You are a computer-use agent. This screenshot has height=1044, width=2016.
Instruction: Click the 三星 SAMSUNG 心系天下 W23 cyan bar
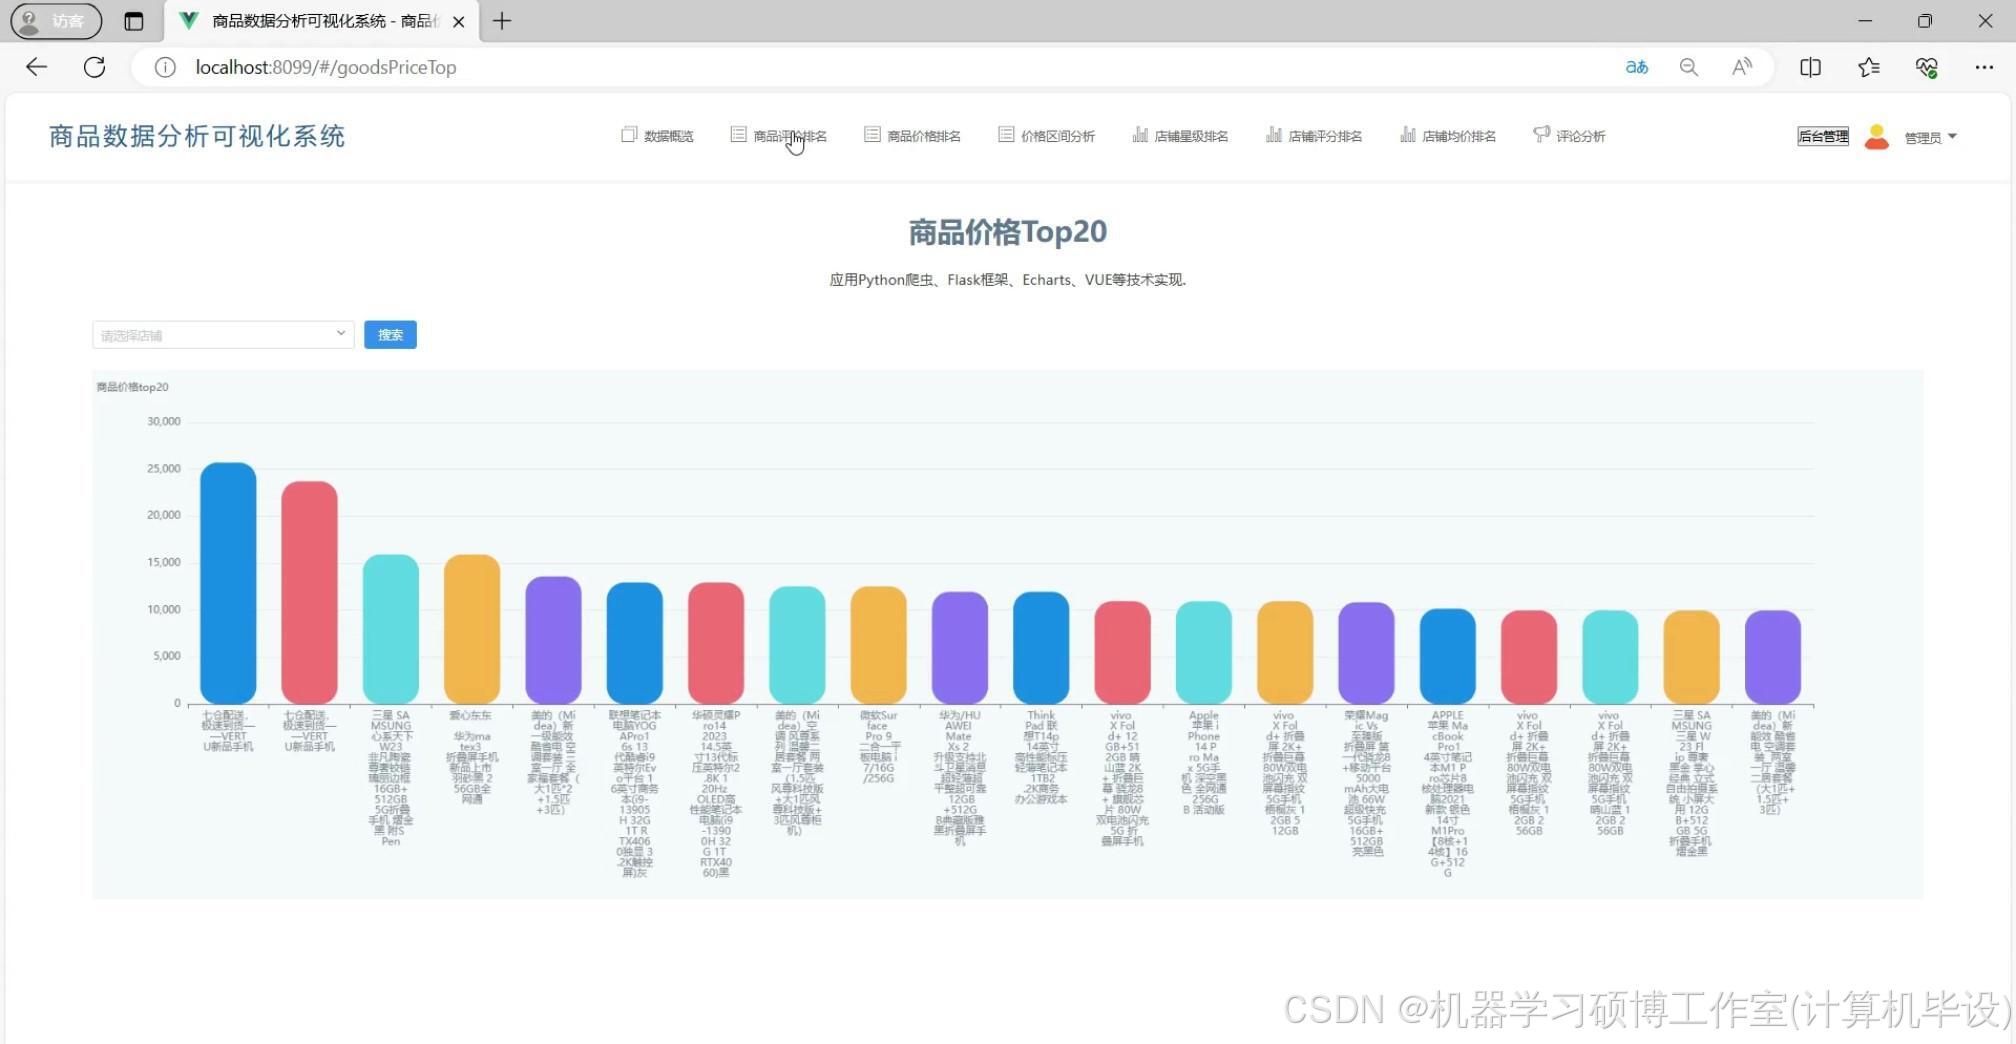point(391,629)
